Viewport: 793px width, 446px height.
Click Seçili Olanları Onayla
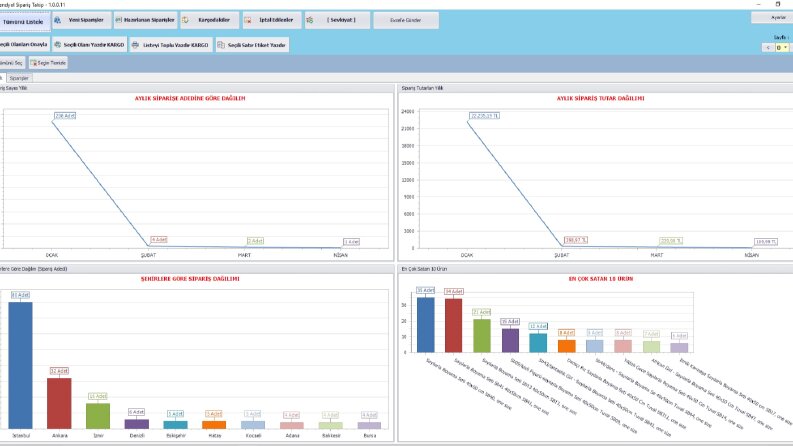click(24, 44)
